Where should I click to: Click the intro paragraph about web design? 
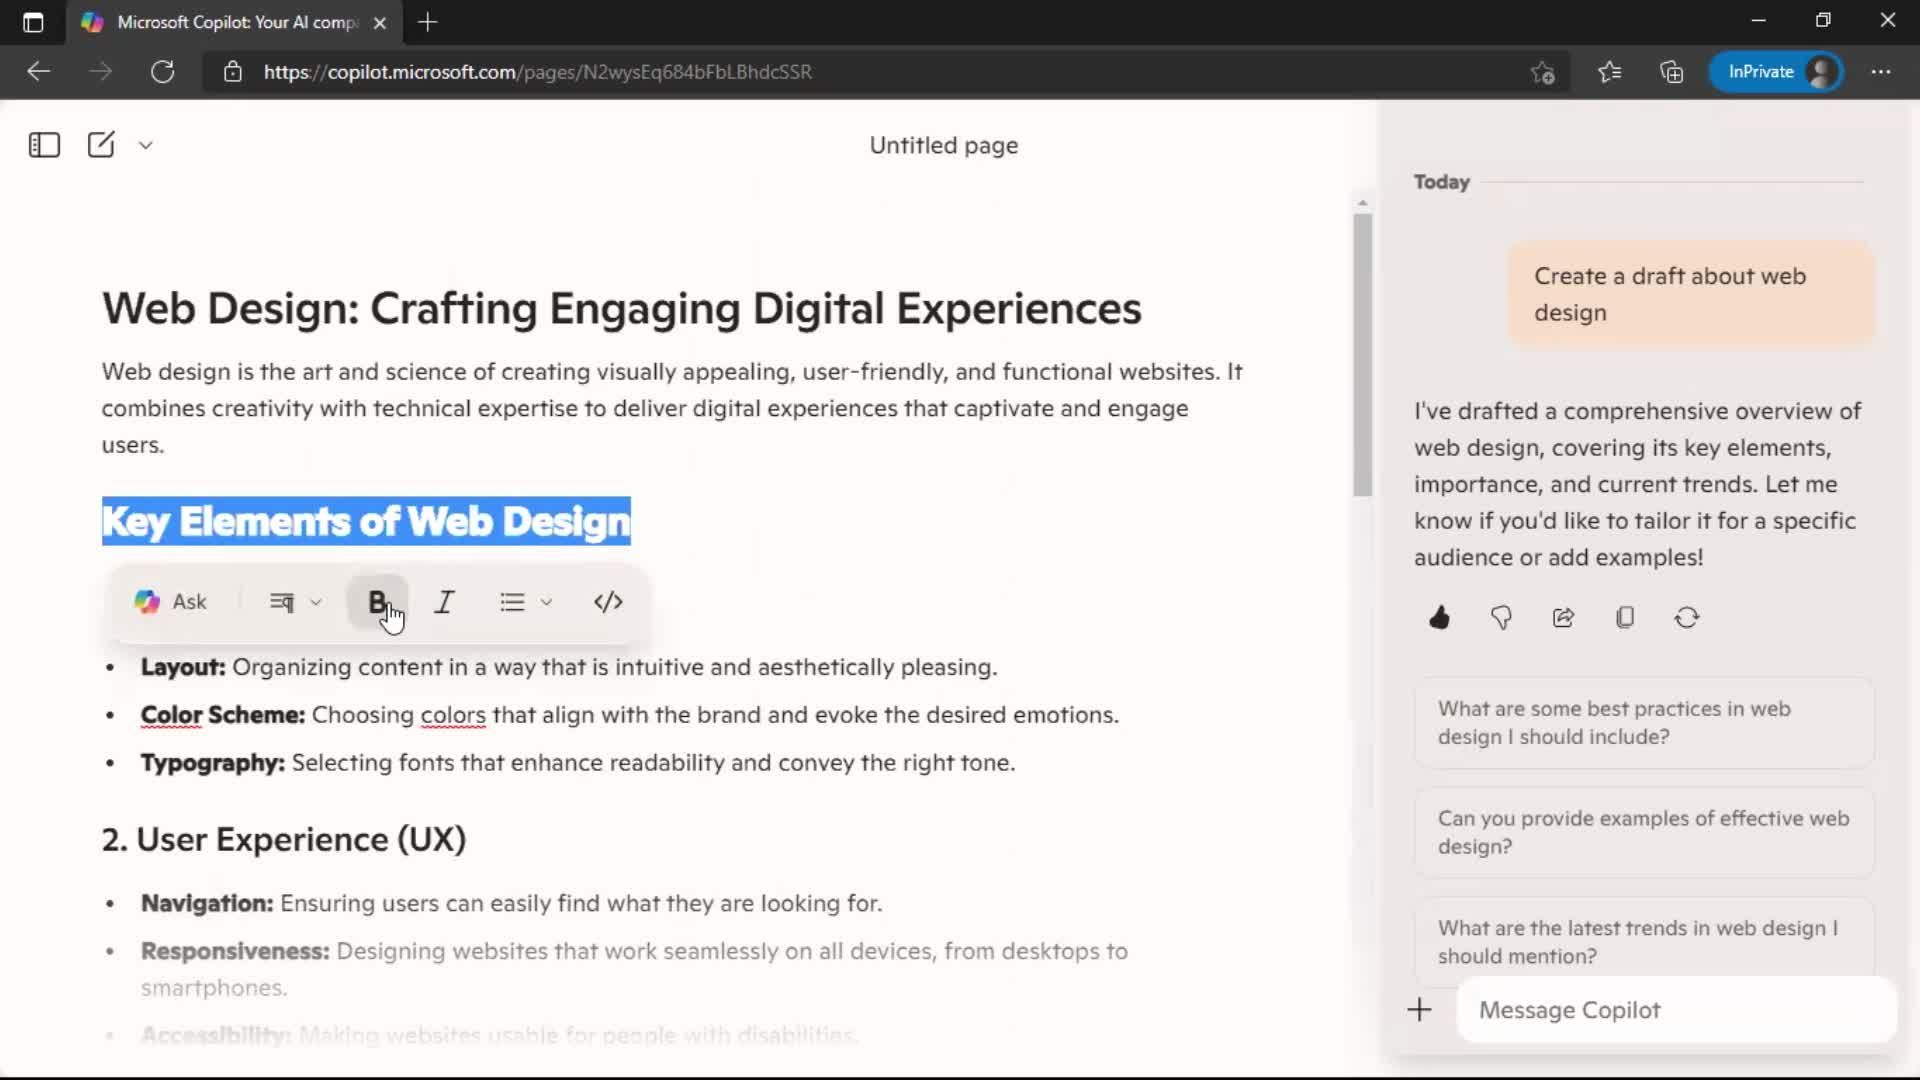click(672, 408)
